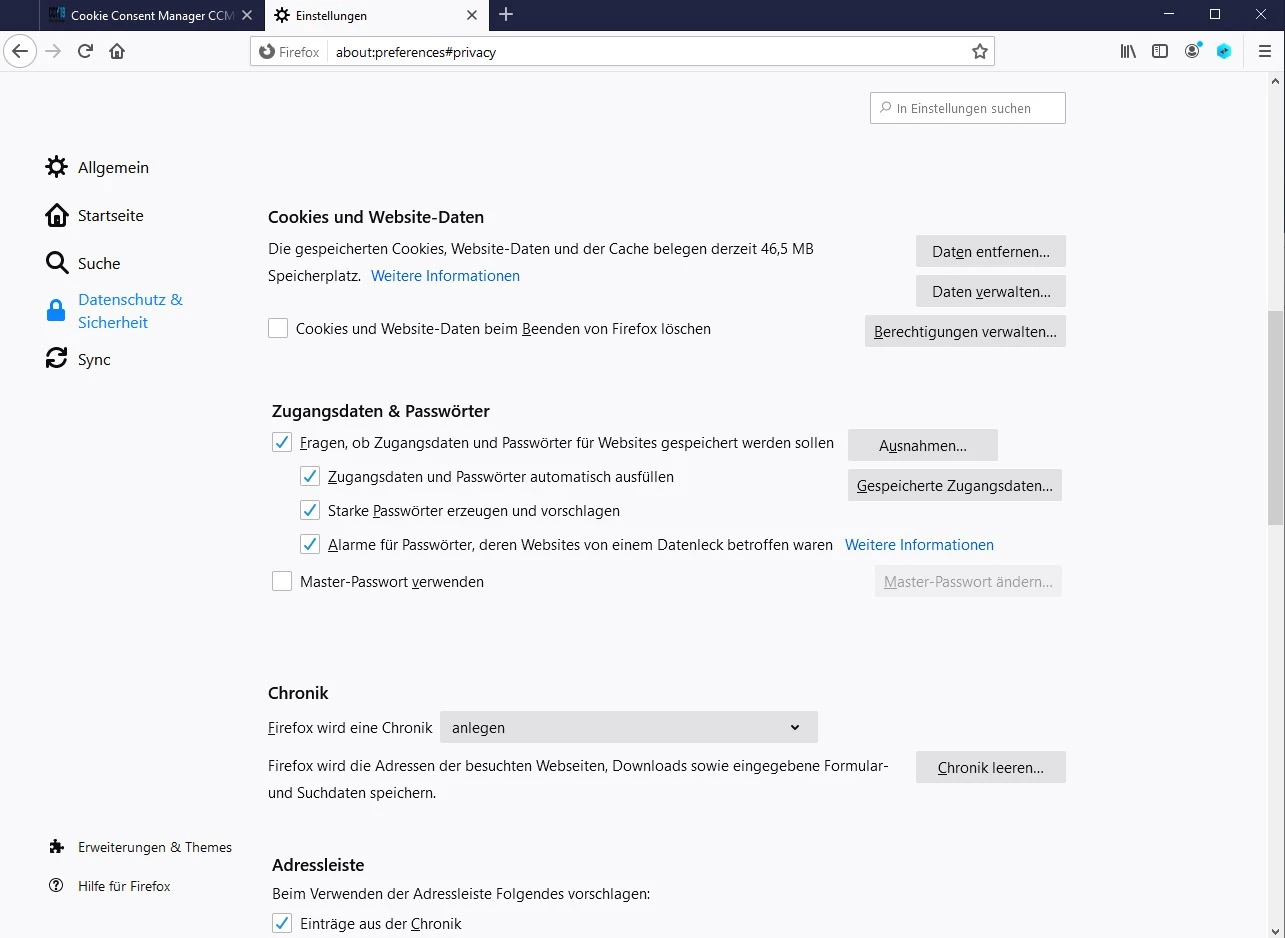This screenshot has height=938, width=1285.
Task: Bookmark this page with star icon
Action: [979, 51]
